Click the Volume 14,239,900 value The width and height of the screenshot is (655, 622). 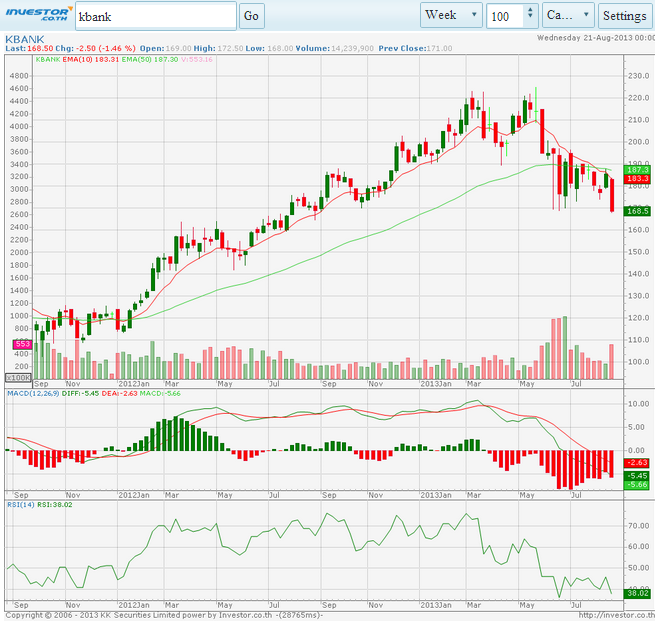click(x=353, y=48)
